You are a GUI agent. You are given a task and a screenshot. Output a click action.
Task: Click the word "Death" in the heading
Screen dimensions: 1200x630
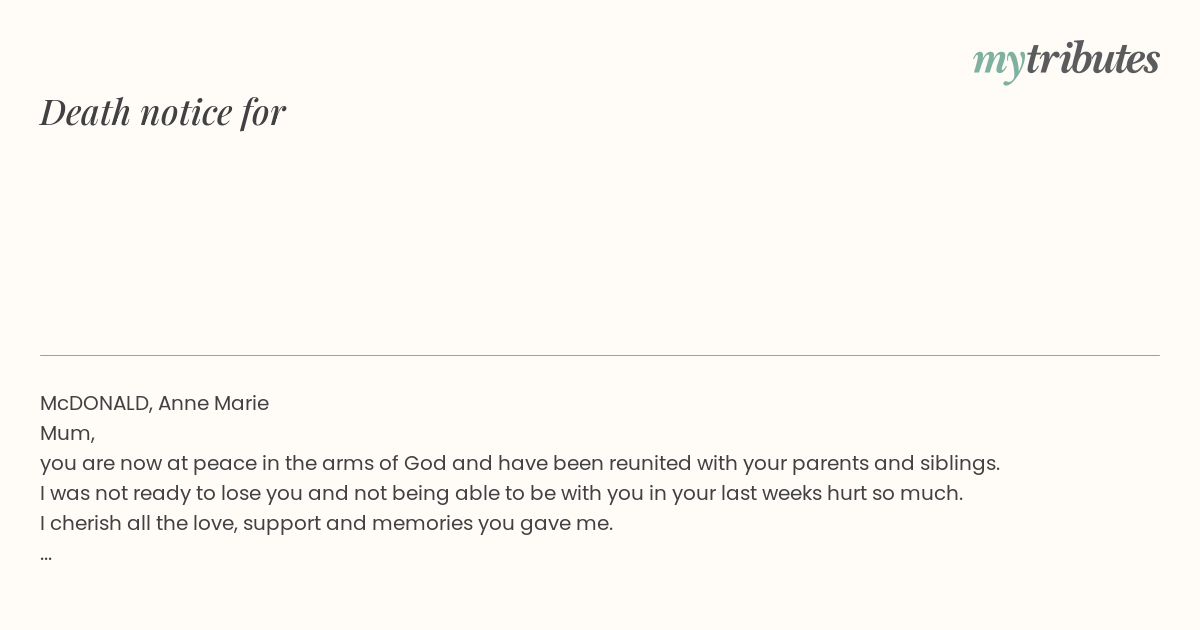click(x=86, y=112)
